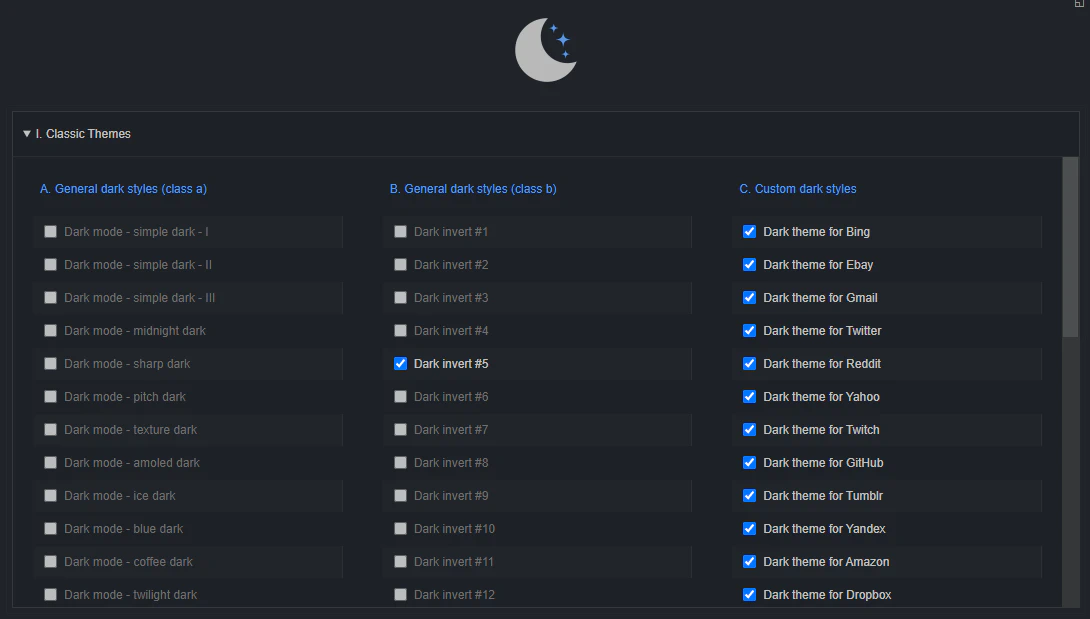Enable Dark invert #2

point(400,264)
